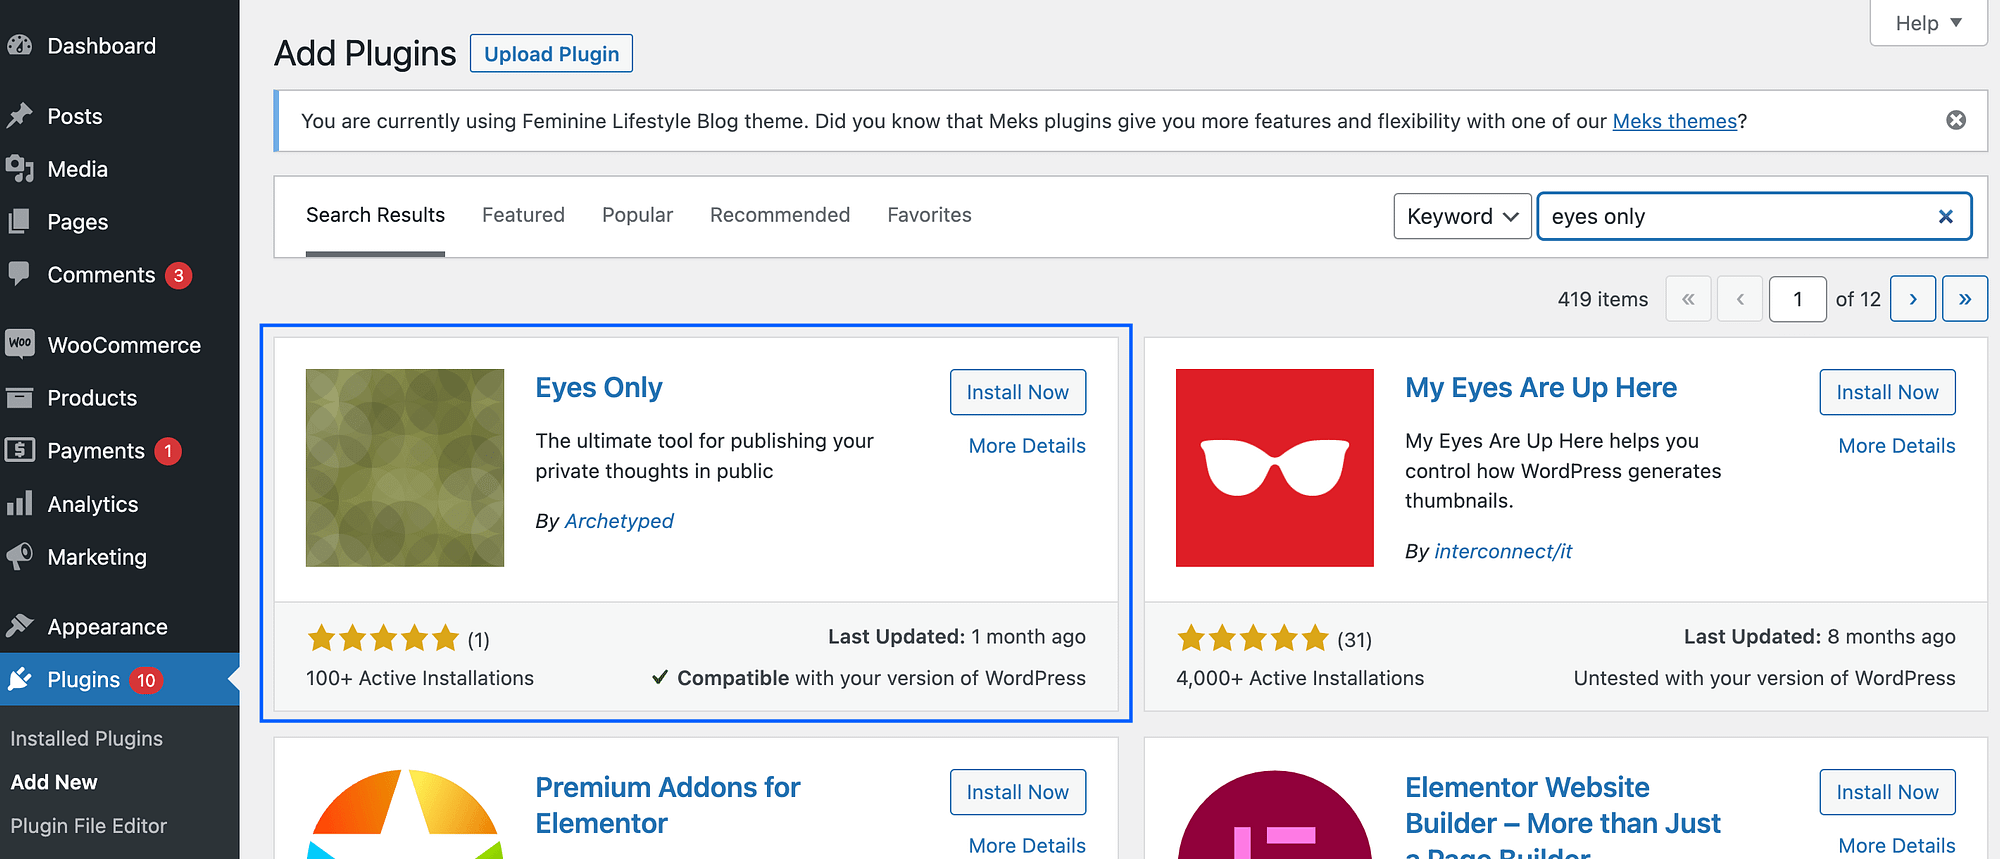Click Premium Addons for Elementor icon

[x=405, y=814]
